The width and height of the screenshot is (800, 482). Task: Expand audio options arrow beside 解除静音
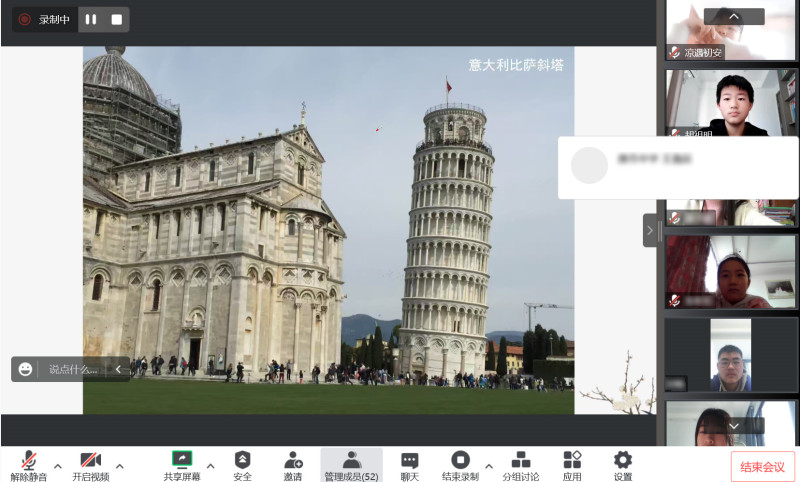pyautogui.click(x=58, y=465)
